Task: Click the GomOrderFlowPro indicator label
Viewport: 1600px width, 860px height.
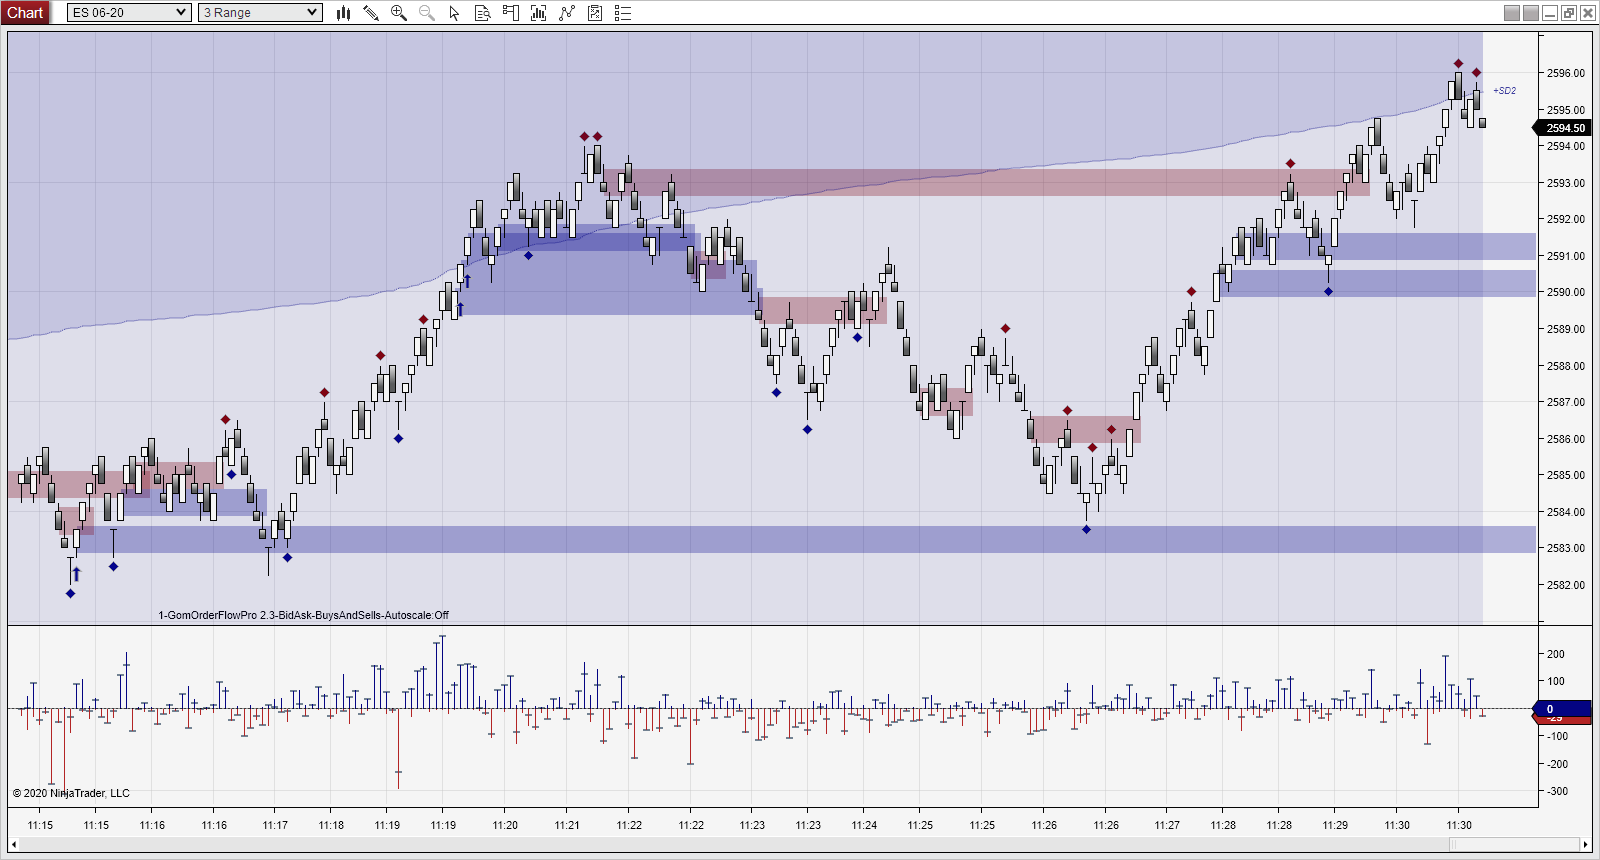Action: click(303, 615)
